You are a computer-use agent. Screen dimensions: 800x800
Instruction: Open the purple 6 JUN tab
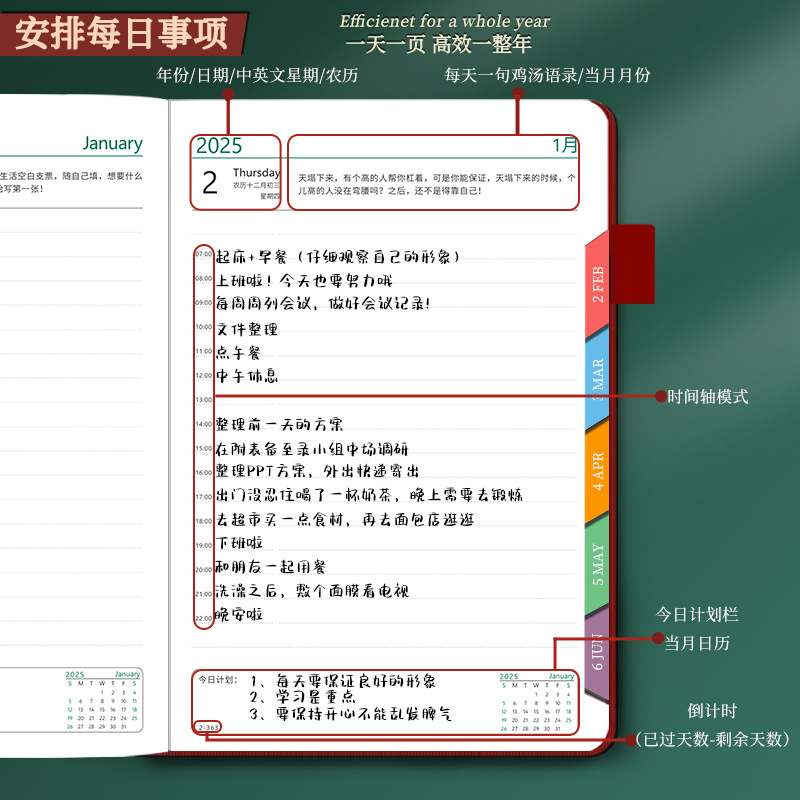pyautogui.click(x=597, y=653)
